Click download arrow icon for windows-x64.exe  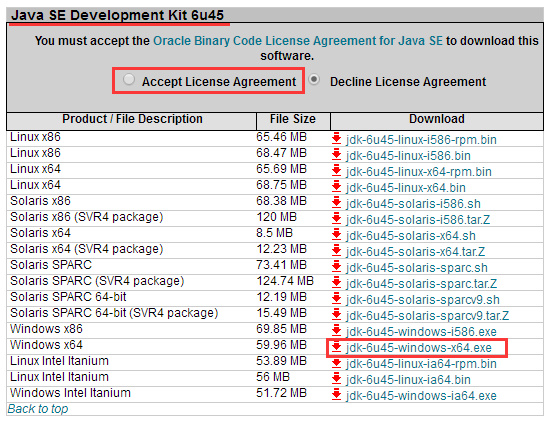[x=336, y=346]
